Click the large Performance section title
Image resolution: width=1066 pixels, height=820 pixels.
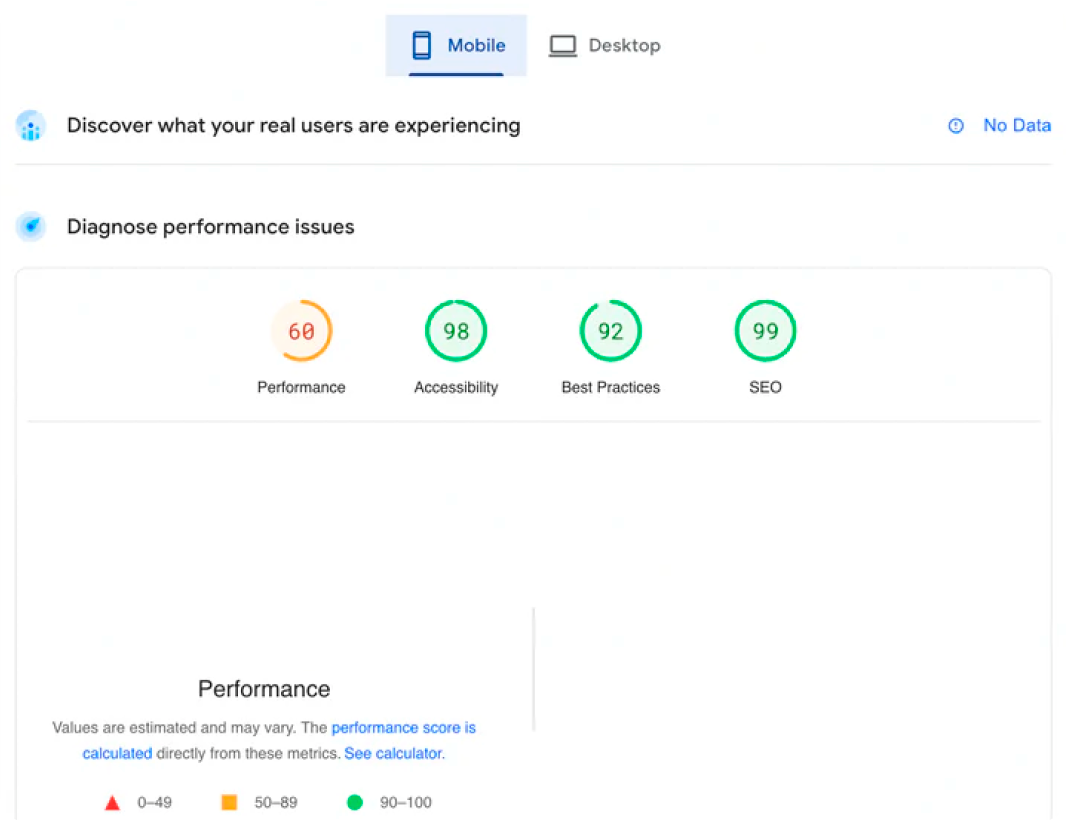coord(264,689)
